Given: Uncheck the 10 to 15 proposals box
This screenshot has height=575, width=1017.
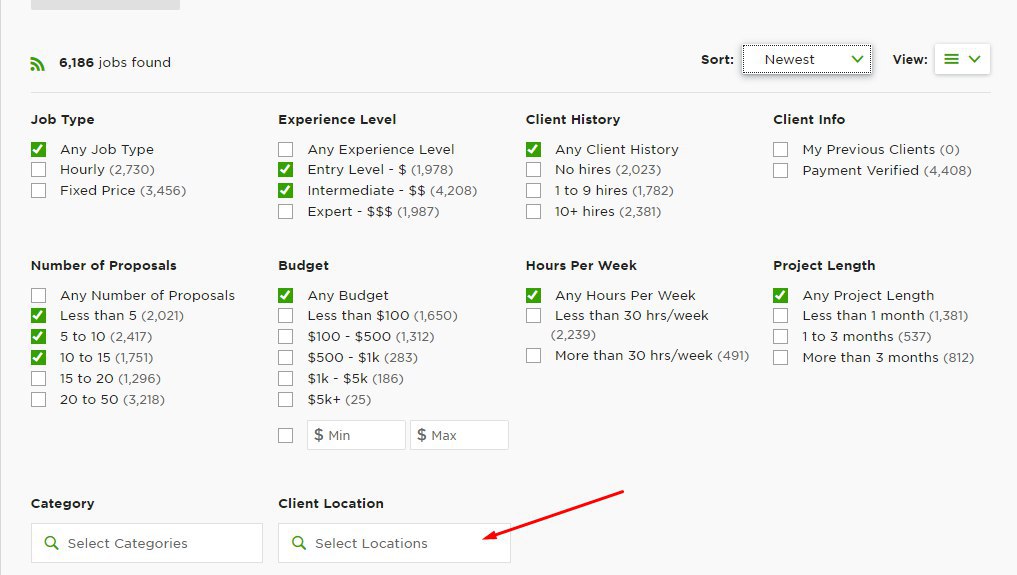Looking at the screenshot, I should 38,357.
